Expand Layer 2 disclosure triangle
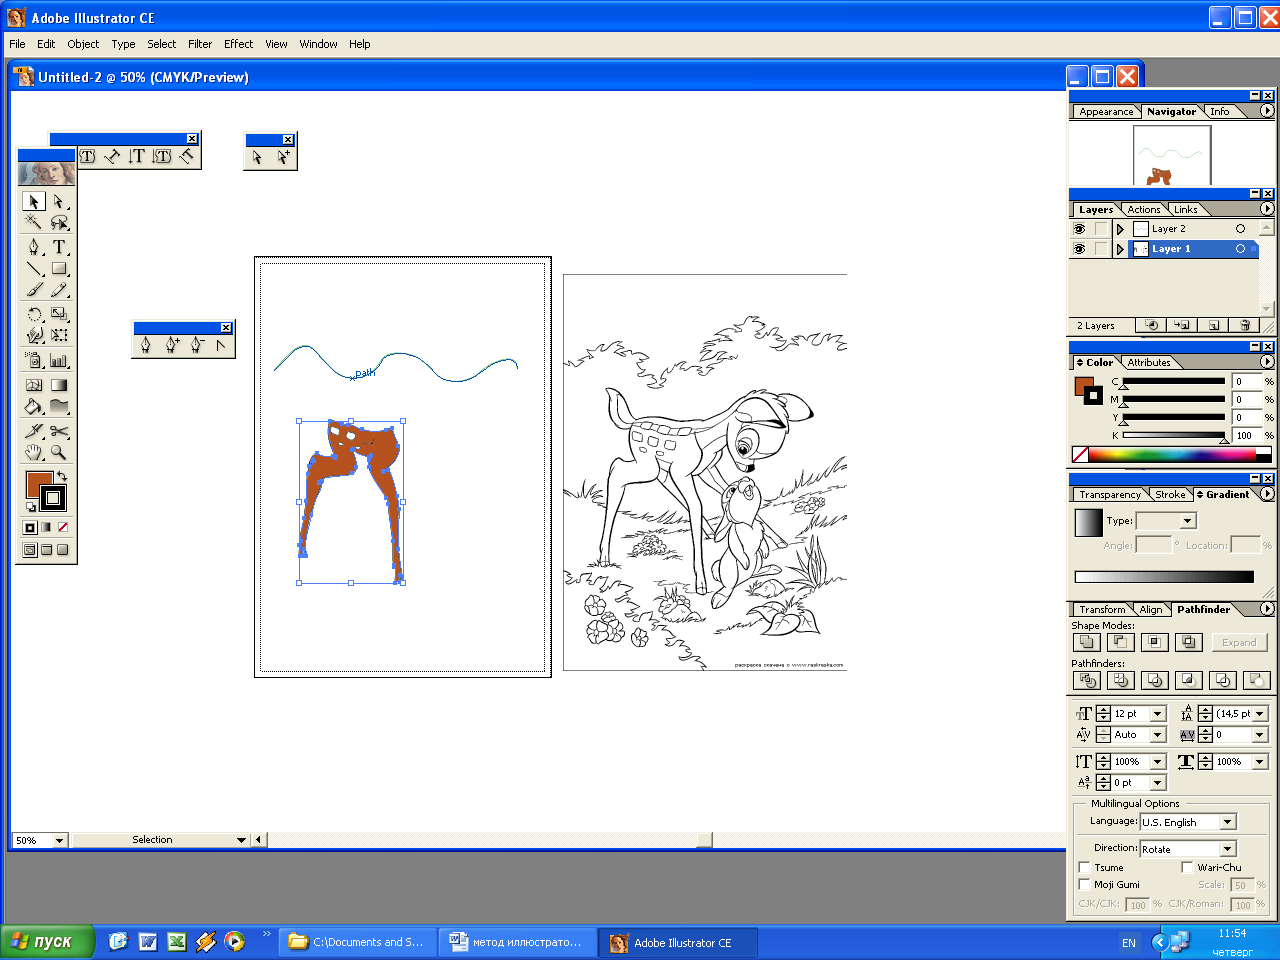Screen dimensions: 1280x960 click(1120, 229)
